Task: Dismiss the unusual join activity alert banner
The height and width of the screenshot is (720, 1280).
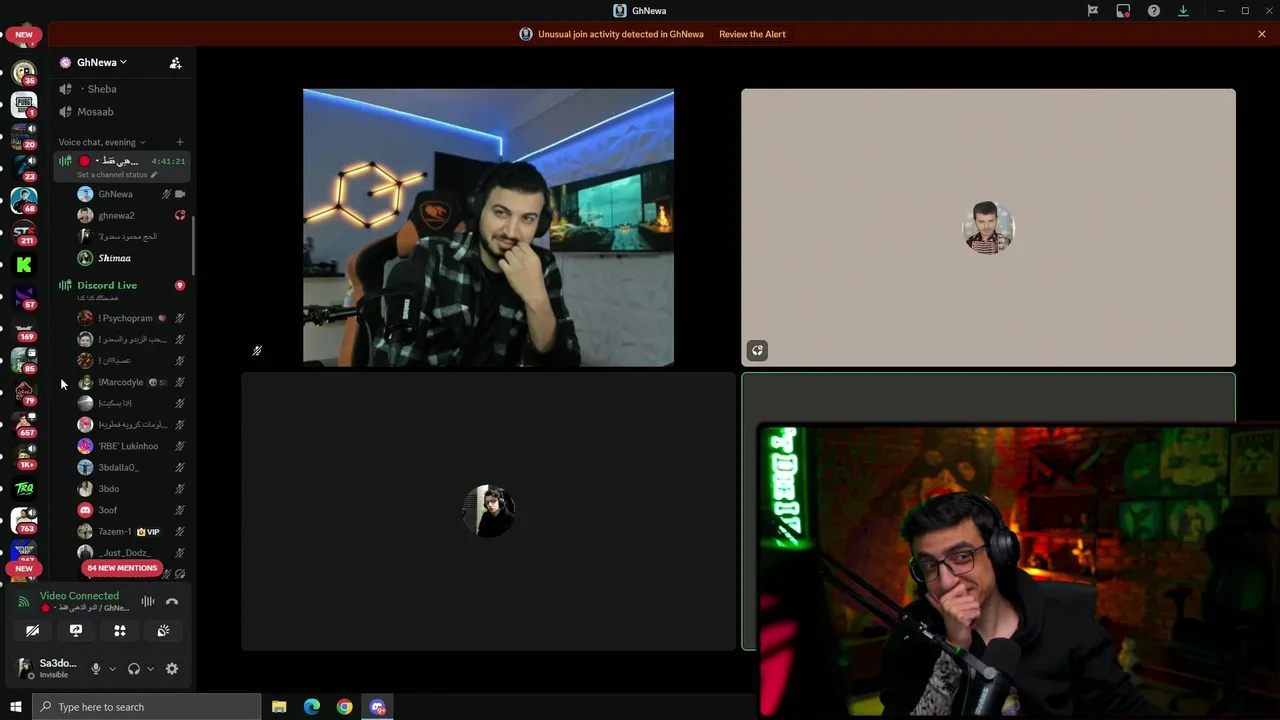Action: coord(1262,34)
